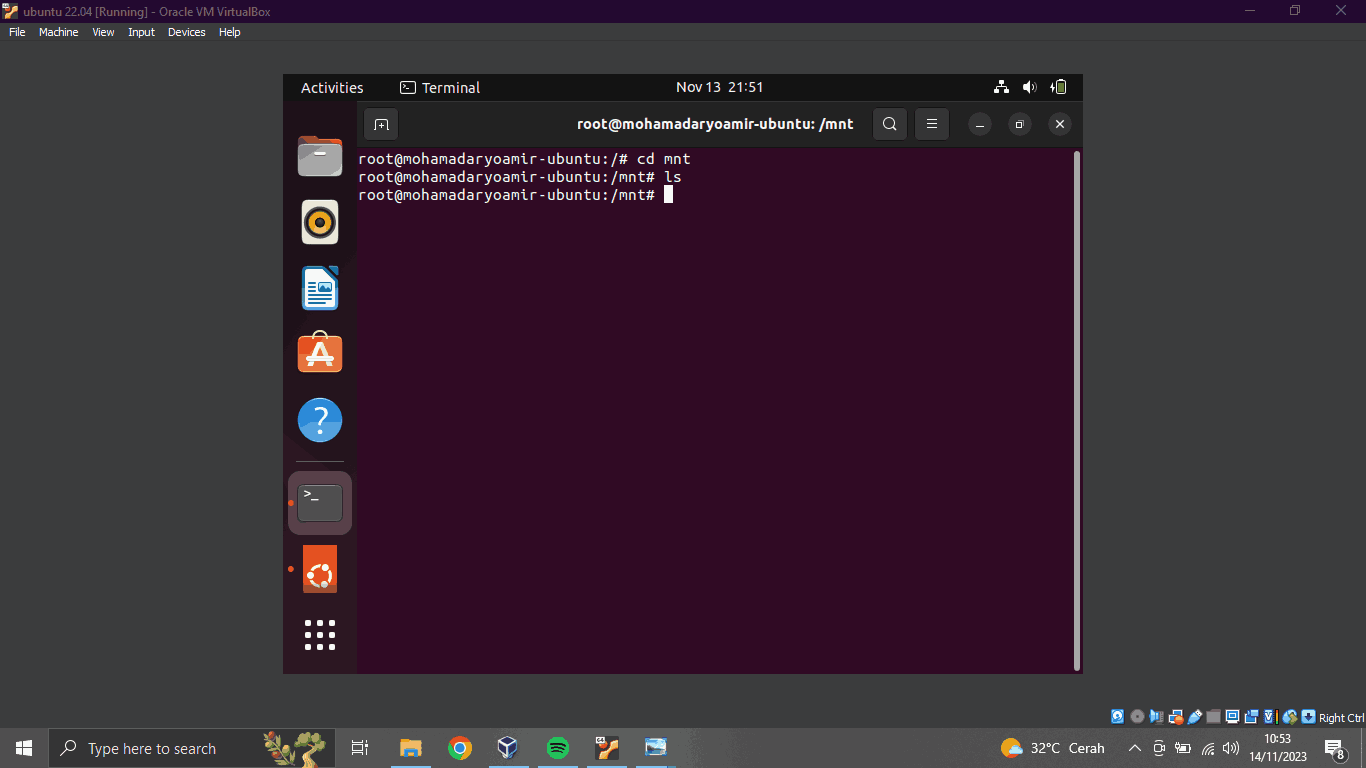Open the VirtualBox View menu
This screenshot has width=1366, height=768.
[103, 32]
